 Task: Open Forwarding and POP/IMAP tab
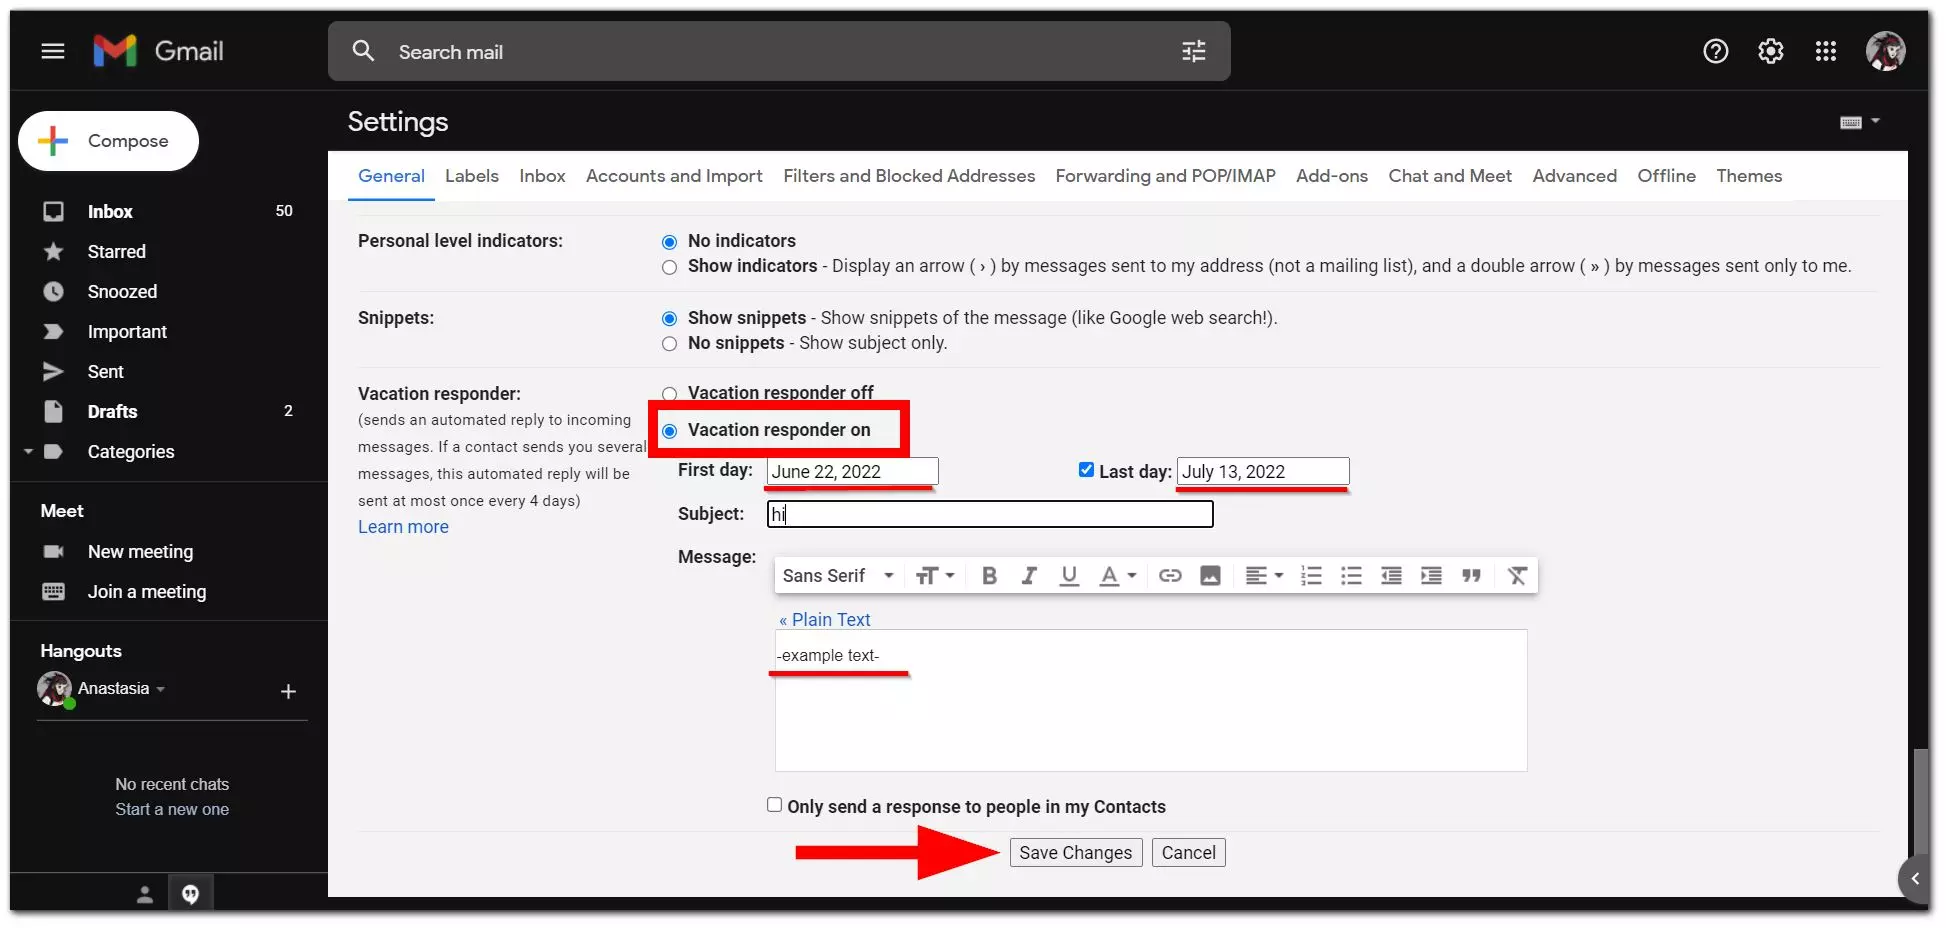[x=1166, y=176]
